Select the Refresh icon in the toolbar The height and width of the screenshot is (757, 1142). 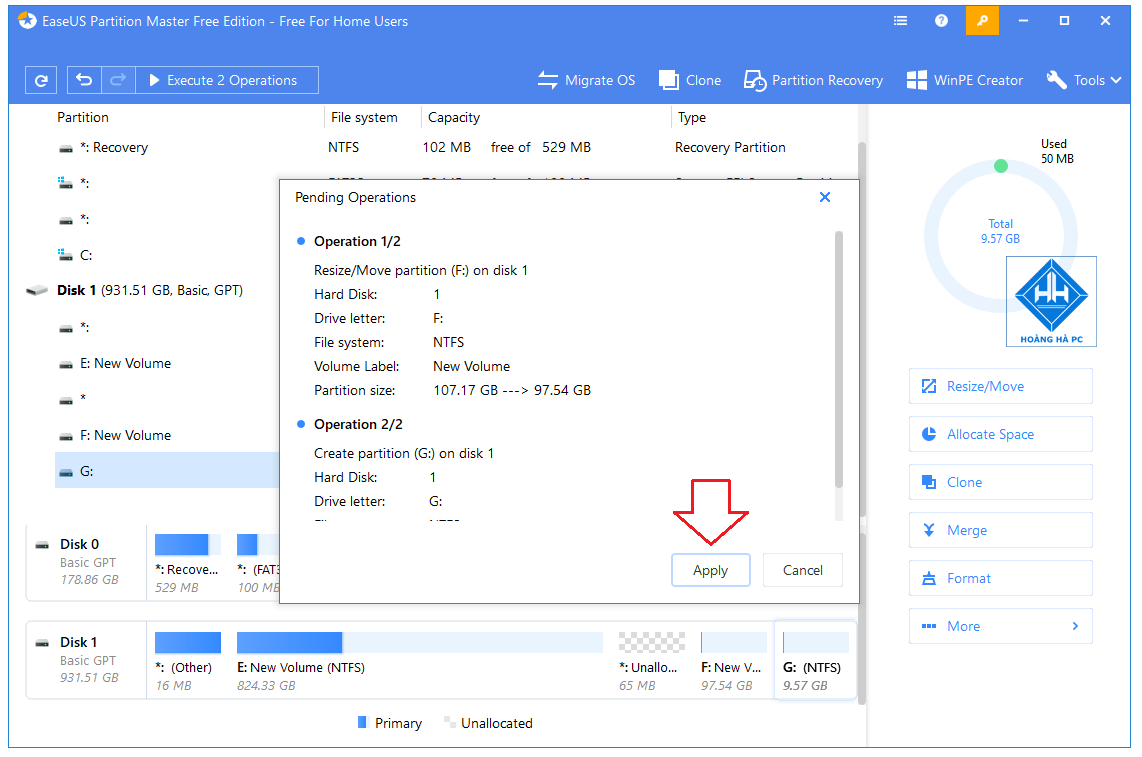point(40,79)
